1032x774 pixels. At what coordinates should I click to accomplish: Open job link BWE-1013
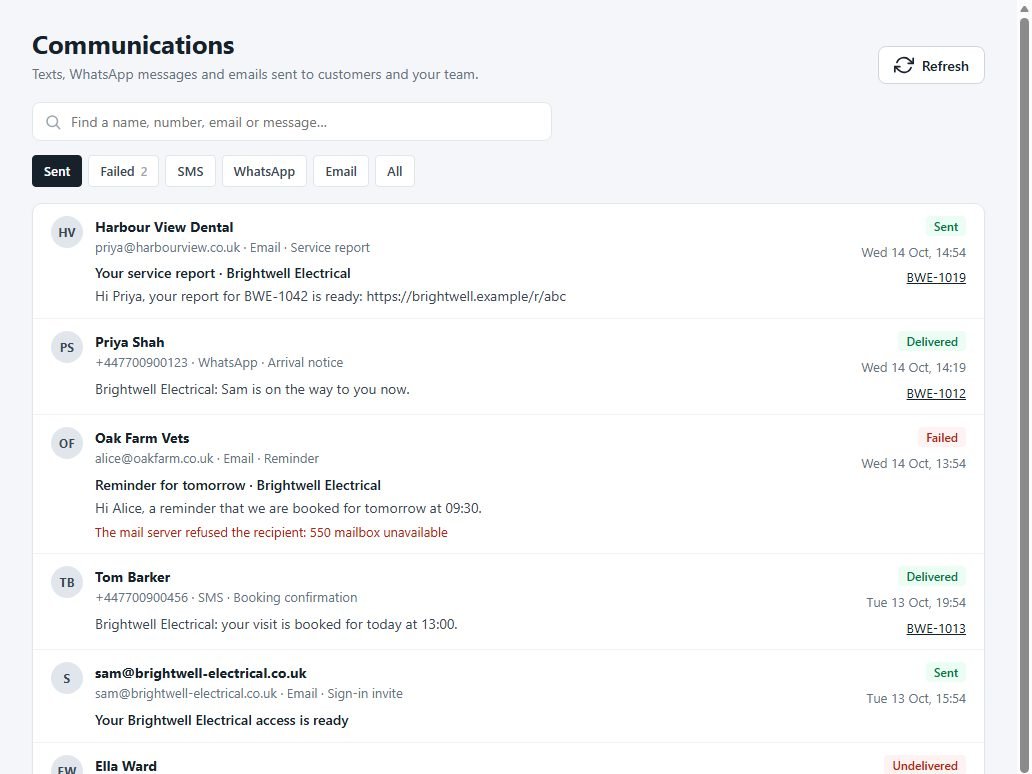click(936, 629)
